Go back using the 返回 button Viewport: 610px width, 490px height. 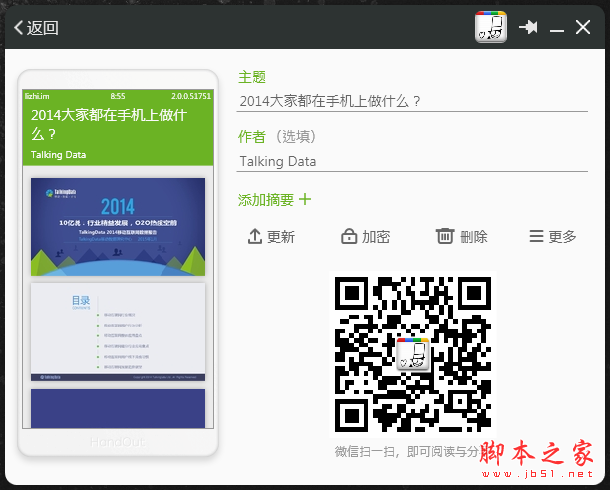(x=36, y=28)
